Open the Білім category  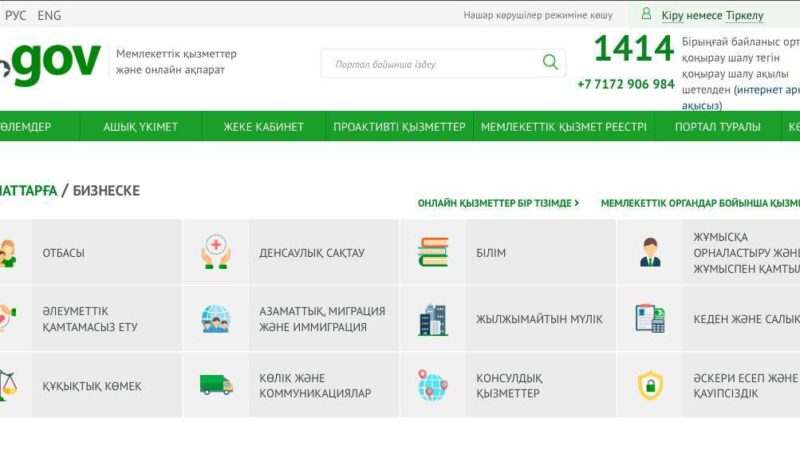(x=508, y=252)
